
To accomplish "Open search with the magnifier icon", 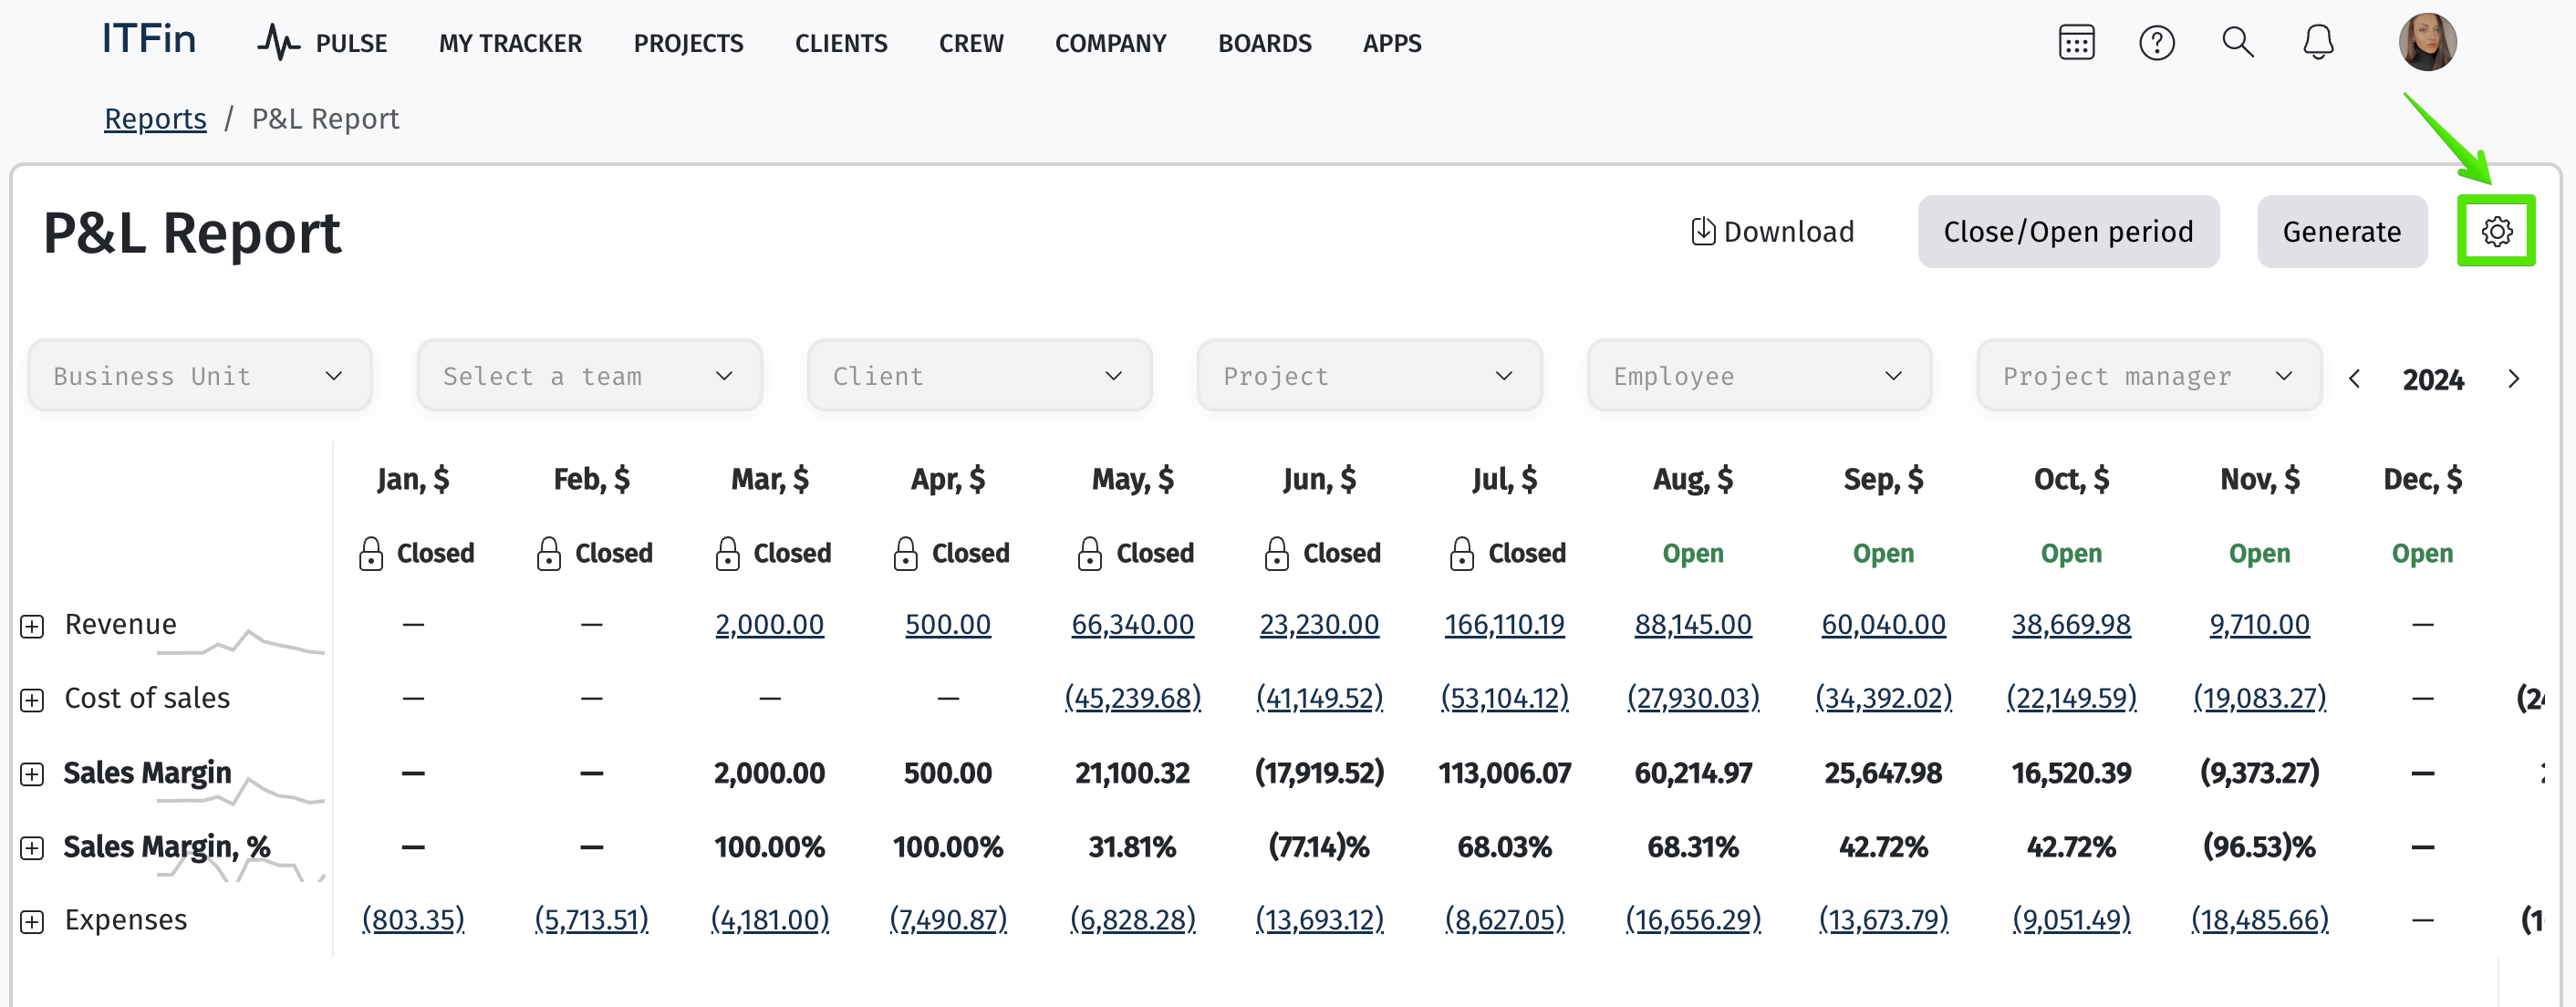I will point(2237,43).
